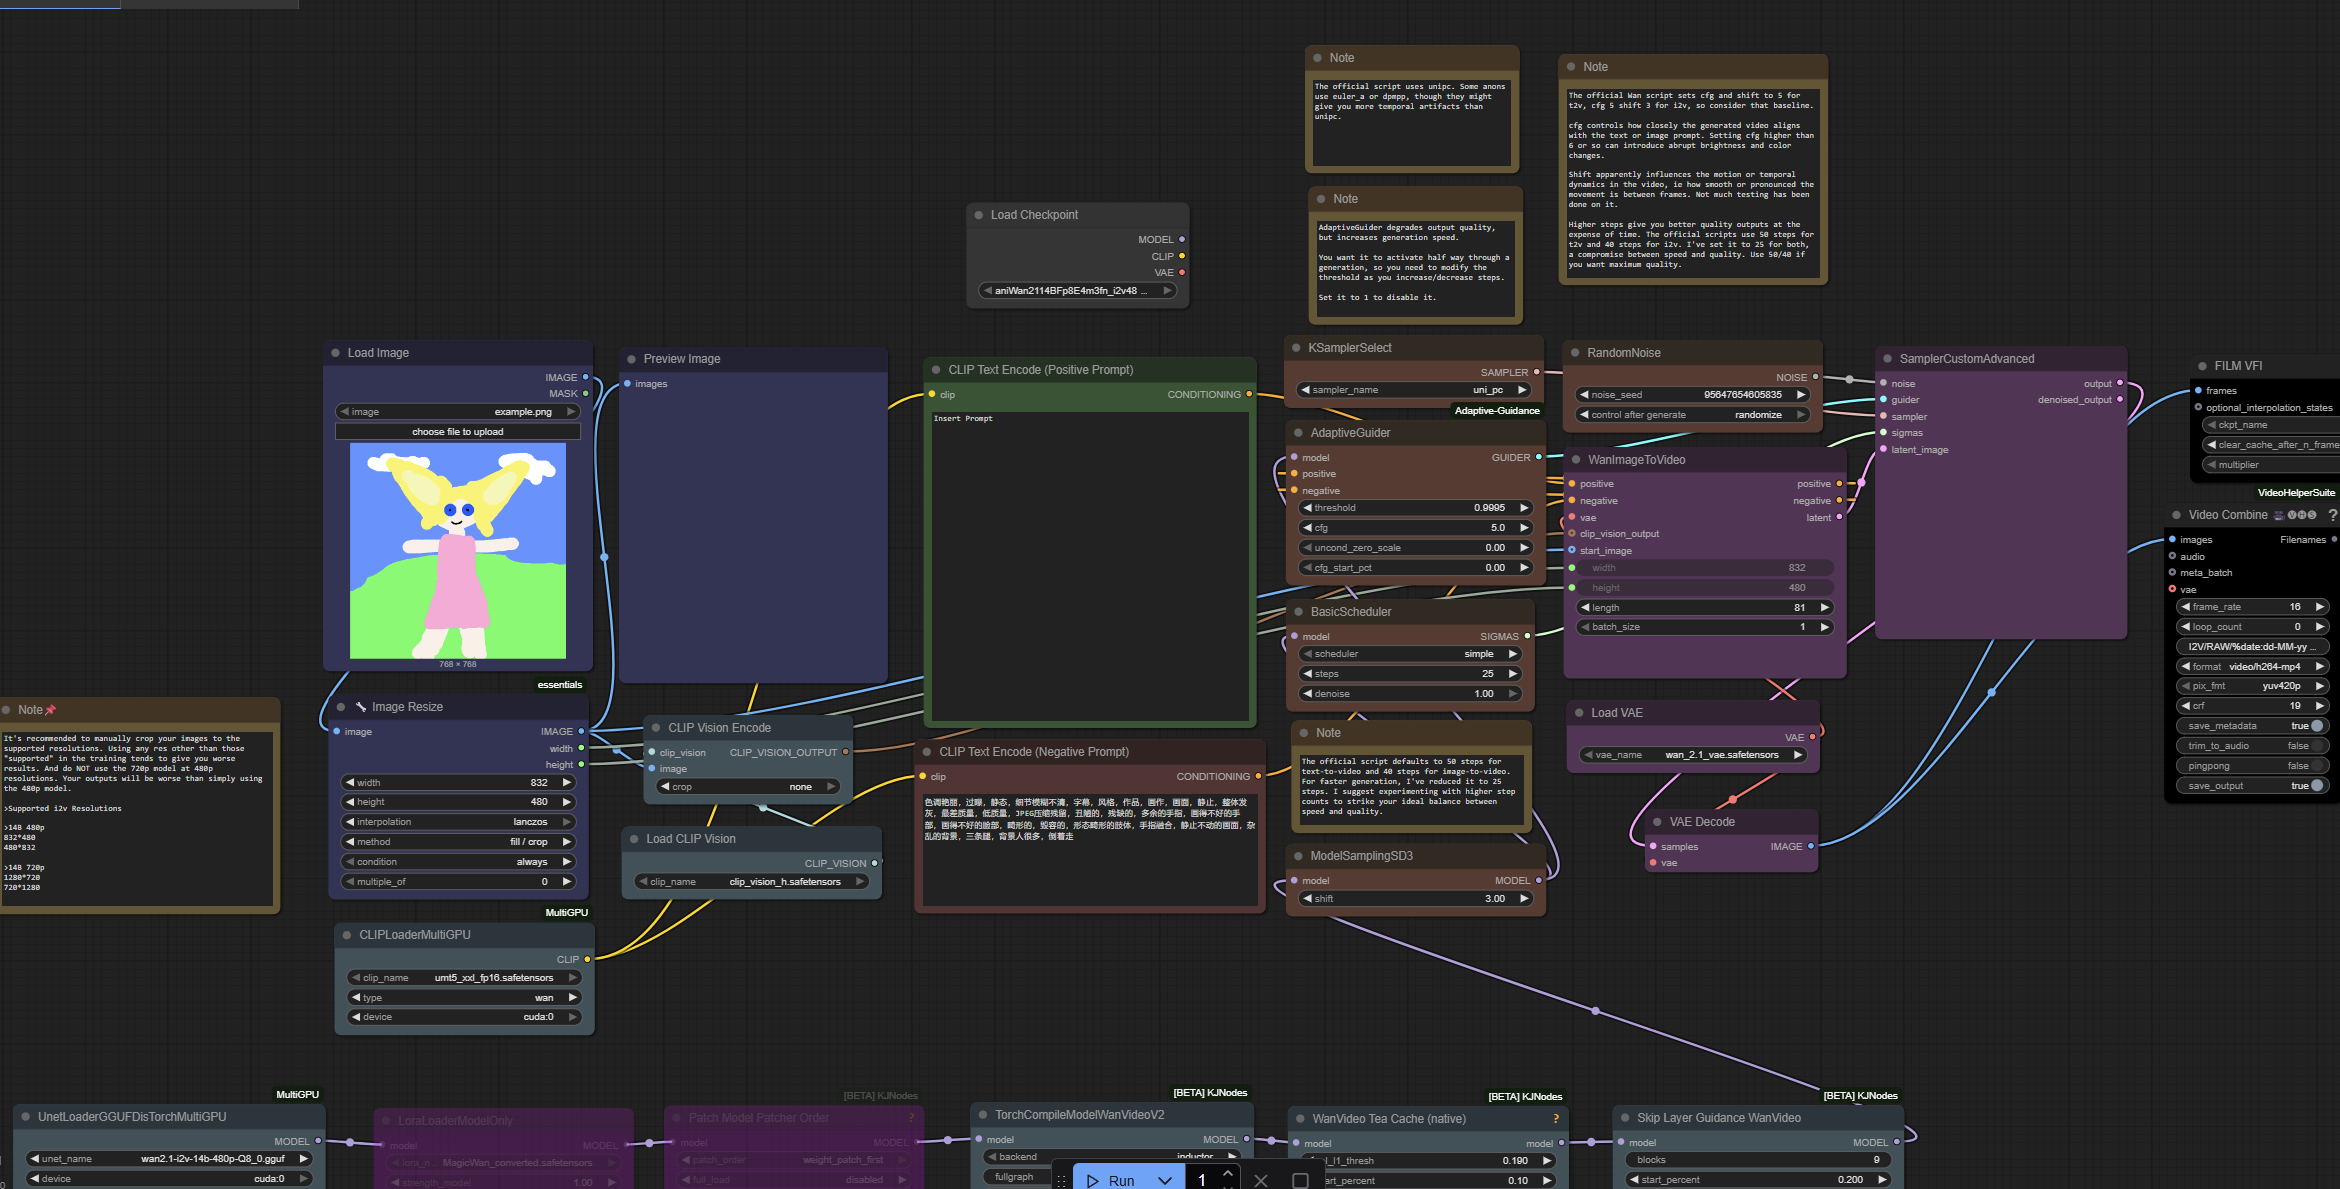Open control after generate dropdown

click(x=1692, y=415)
